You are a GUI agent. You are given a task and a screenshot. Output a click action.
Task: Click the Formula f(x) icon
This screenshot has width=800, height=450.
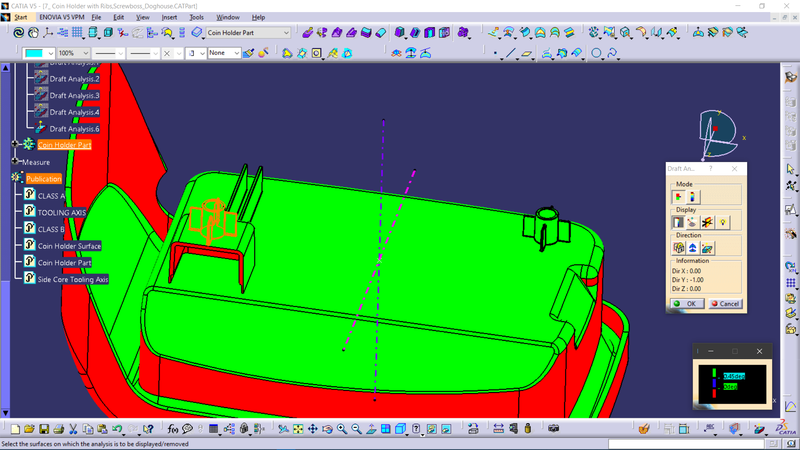(x=172, y=429)
